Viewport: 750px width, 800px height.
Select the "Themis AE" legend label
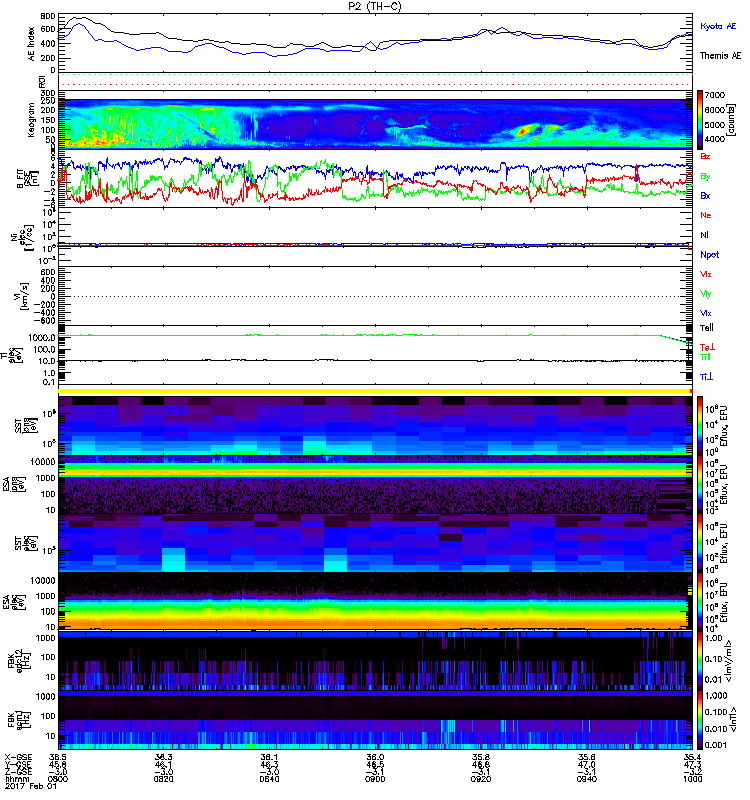tap(720, 55)
